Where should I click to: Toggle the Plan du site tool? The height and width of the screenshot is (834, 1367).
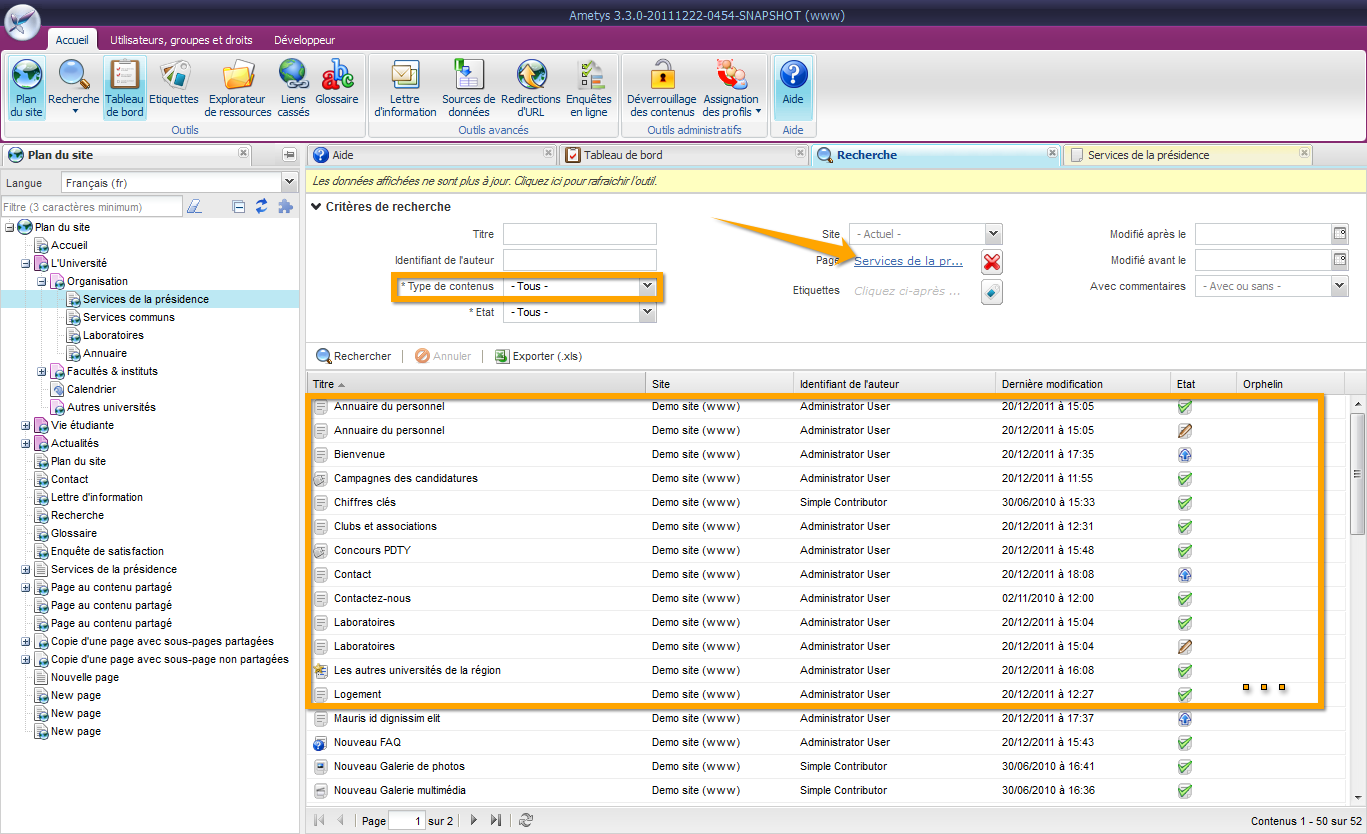26,88
